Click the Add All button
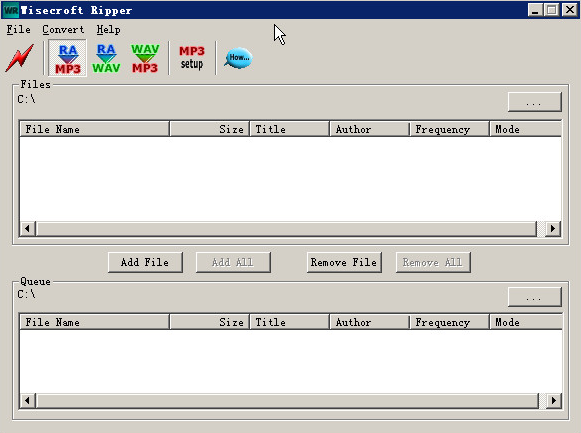 click(233, 262)
